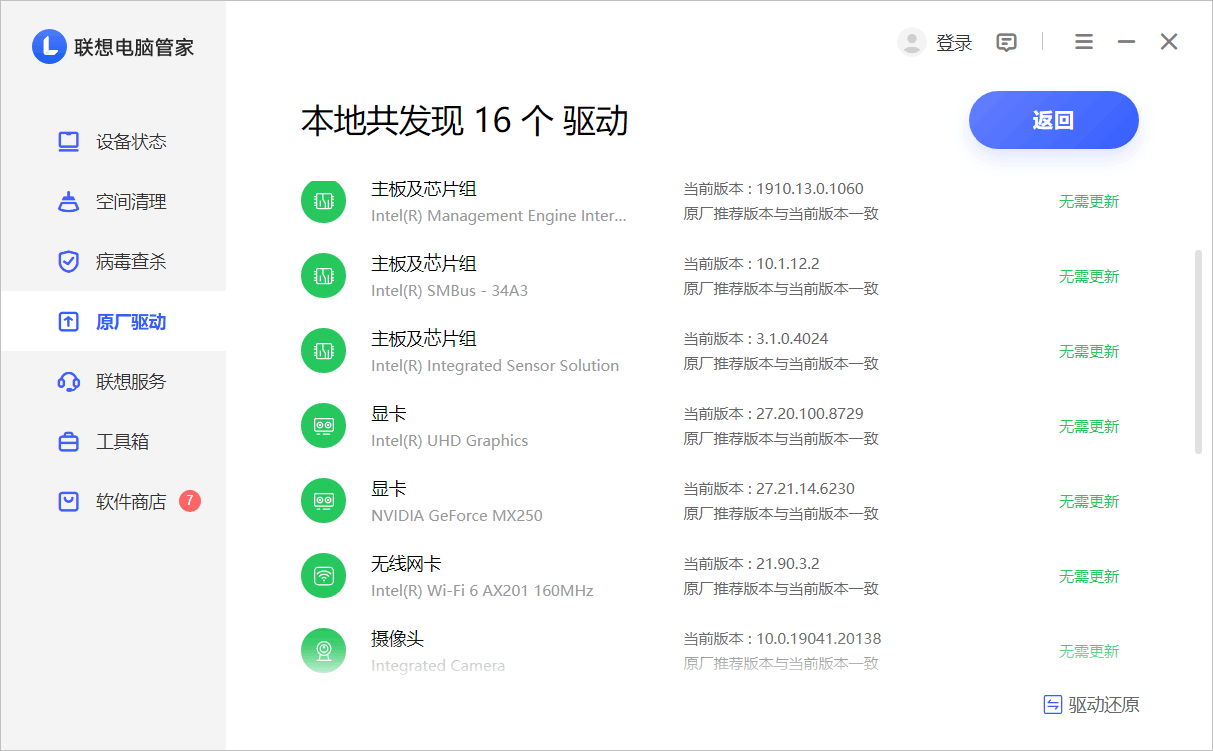The image size is (1213, 751).
Task: Click the Wi-Fi 6 AX201 wireless icon
Action: tap(323, 576)
